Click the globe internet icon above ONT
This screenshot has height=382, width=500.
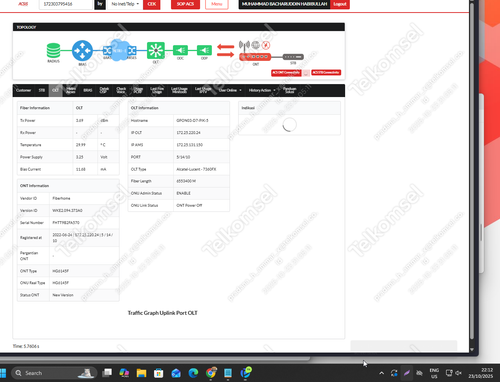point(256,45)
